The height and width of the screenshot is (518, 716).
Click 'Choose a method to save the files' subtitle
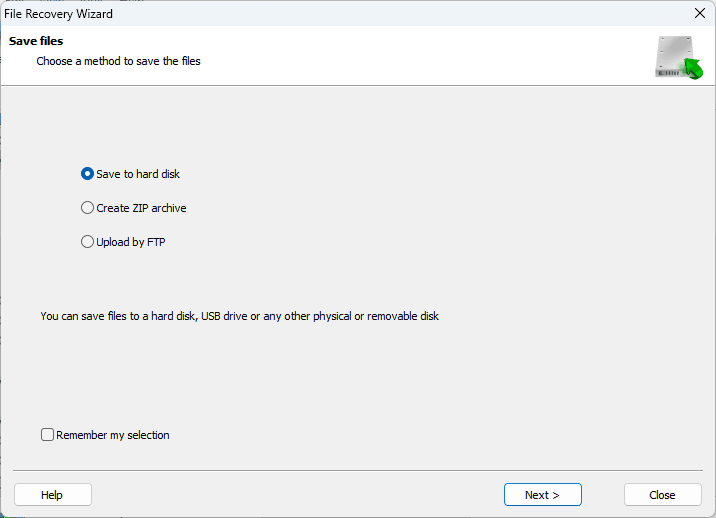click(x=118, y=61)
